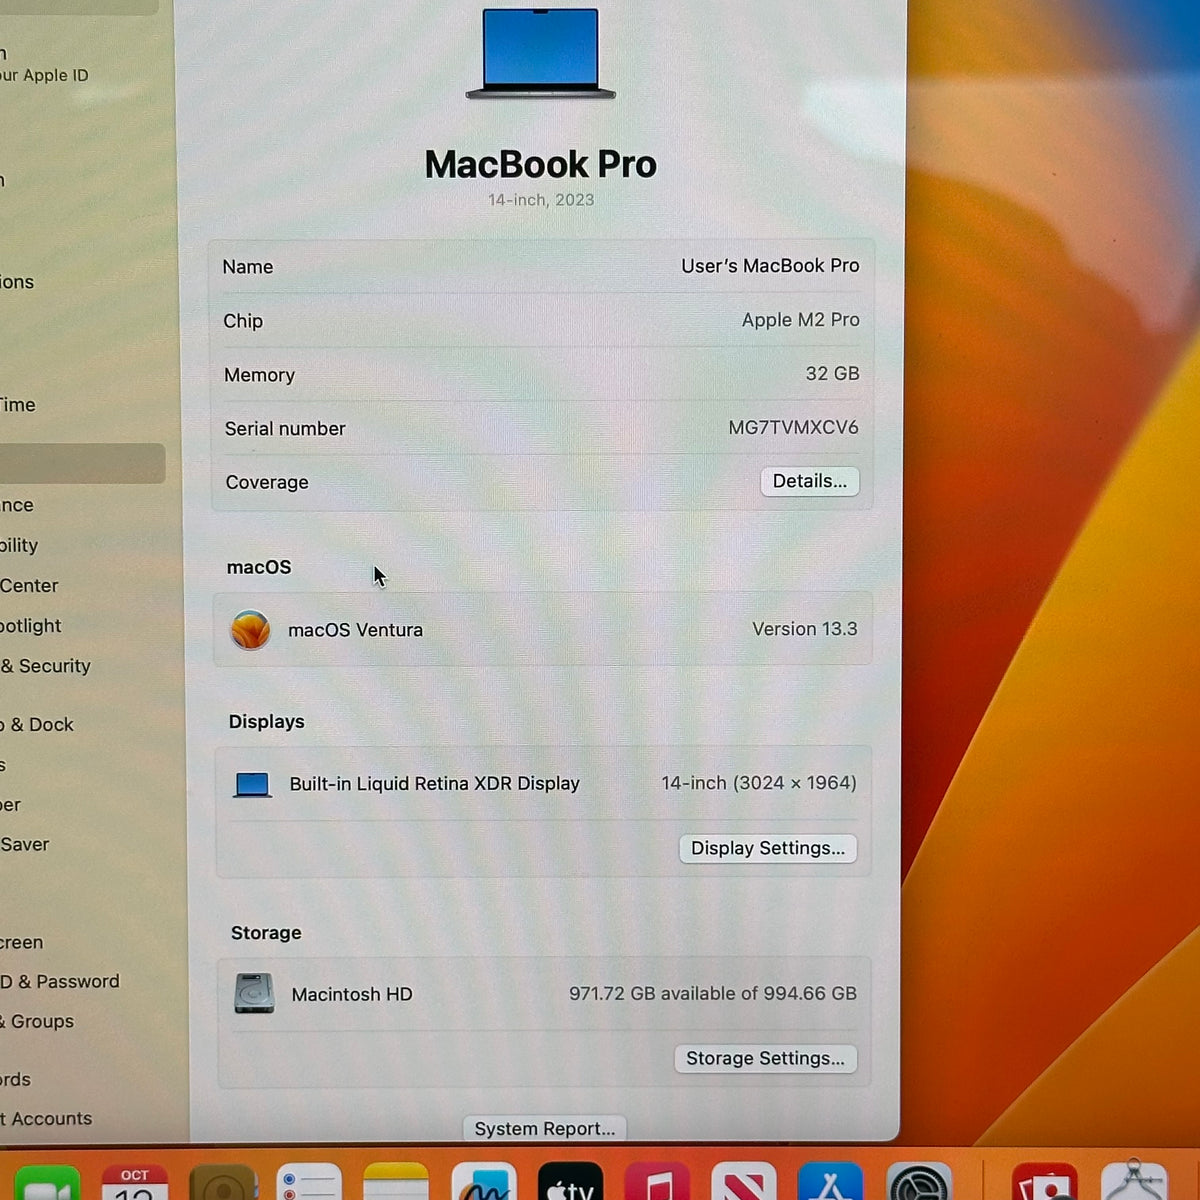Click the name value "User's MacBook Pro"
The height and width of the screenshot is (1200, 1200).
770,266
